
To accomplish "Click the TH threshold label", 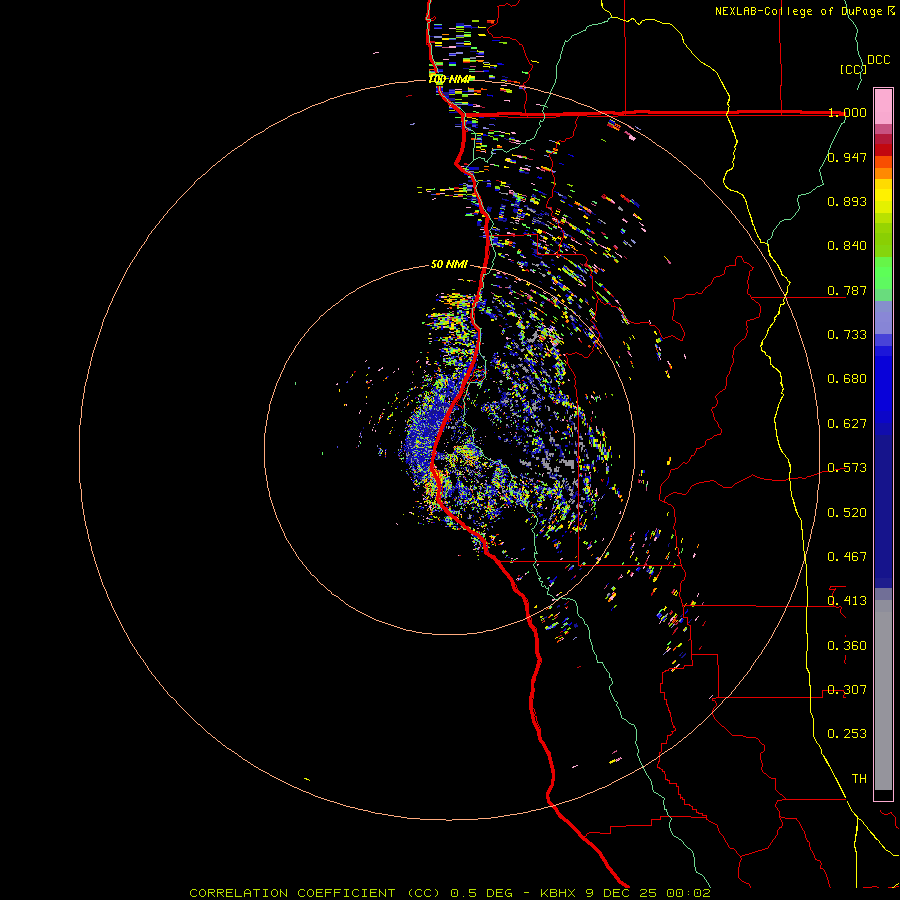I will tap(859, 779).
